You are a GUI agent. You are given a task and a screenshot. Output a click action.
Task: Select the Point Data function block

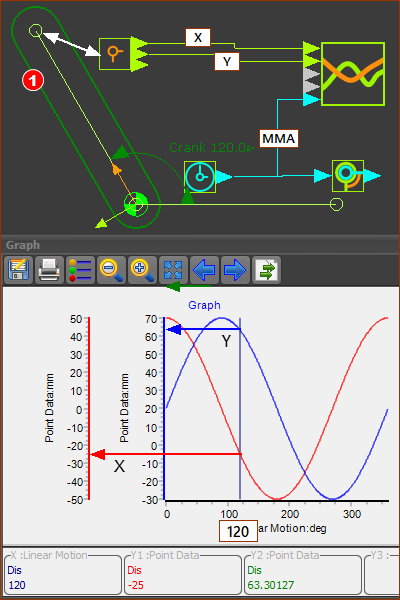pyautogui.click(x=115, y=54)
